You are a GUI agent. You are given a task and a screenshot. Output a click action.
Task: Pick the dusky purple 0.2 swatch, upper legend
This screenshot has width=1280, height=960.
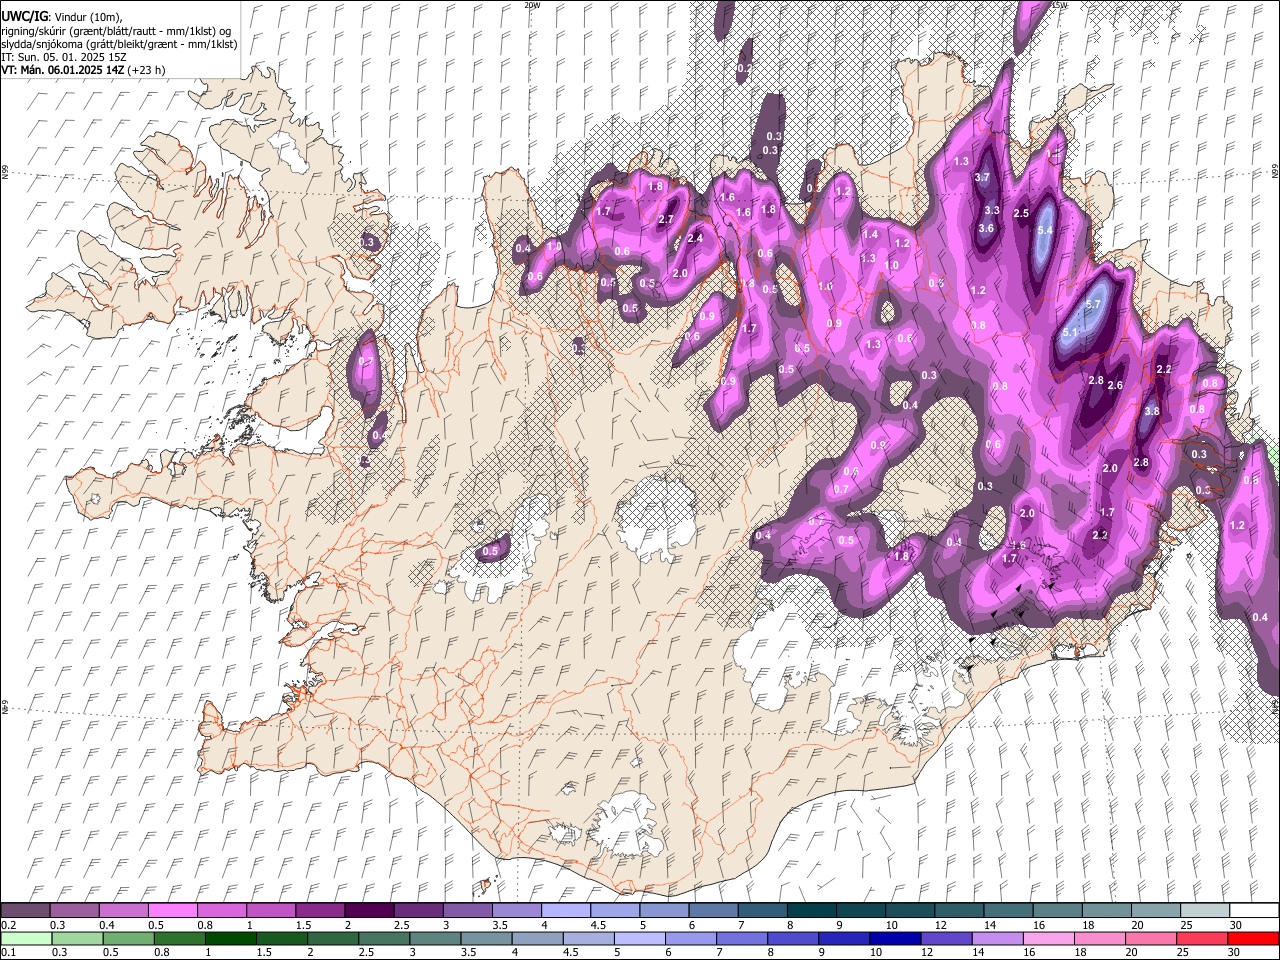coord(25,911)
